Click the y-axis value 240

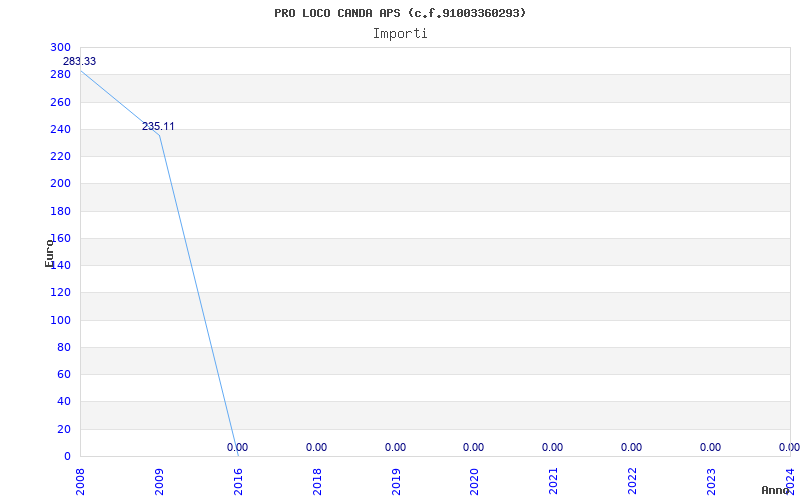(61, 129)
